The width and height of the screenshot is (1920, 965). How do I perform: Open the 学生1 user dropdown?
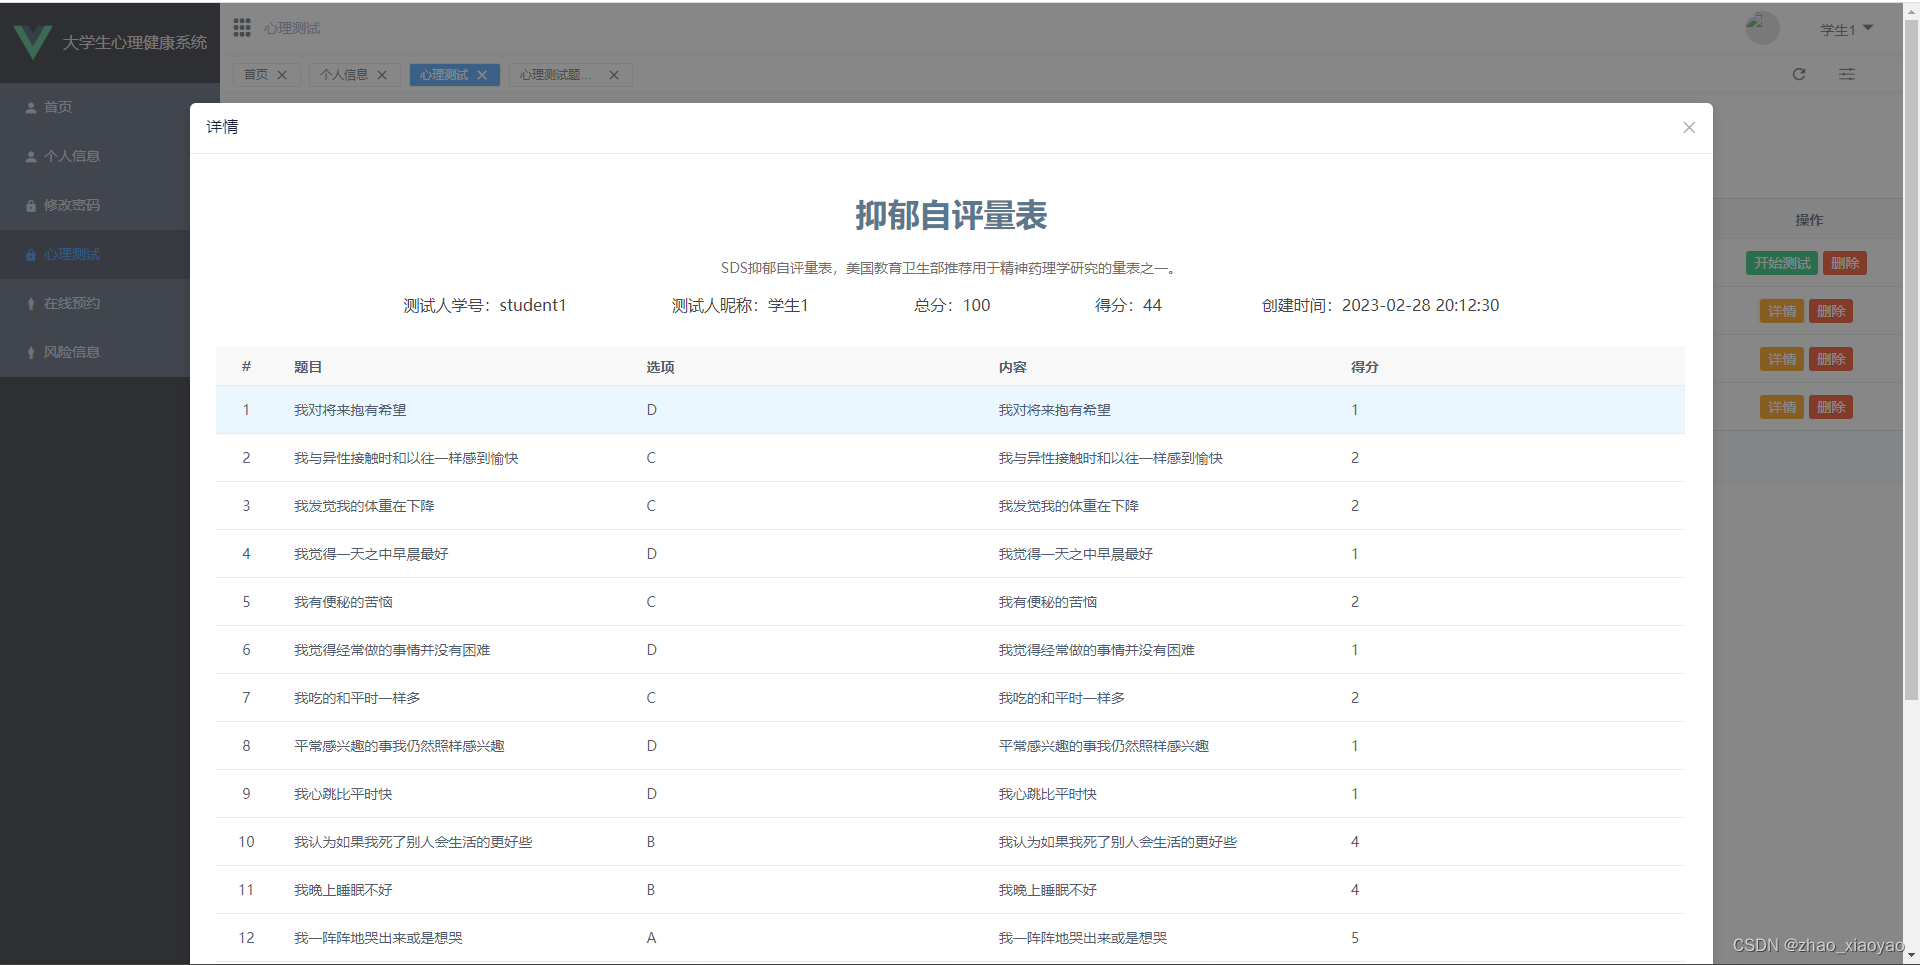[1846, 30]
